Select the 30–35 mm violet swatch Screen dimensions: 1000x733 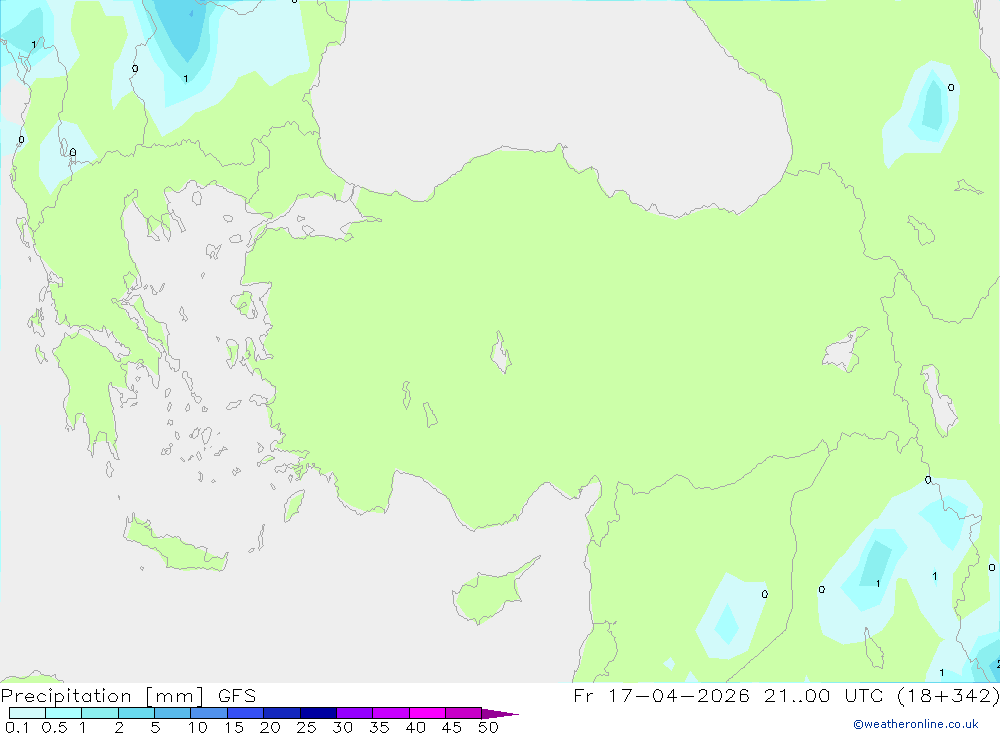click(x=354, y=713)
